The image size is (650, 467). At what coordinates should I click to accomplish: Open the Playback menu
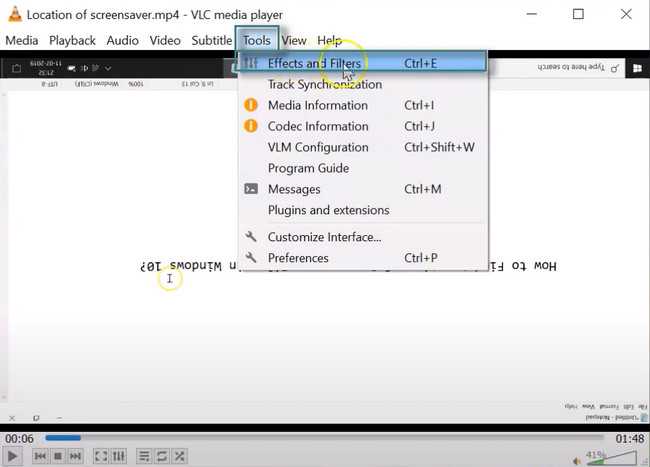point(72,41)
